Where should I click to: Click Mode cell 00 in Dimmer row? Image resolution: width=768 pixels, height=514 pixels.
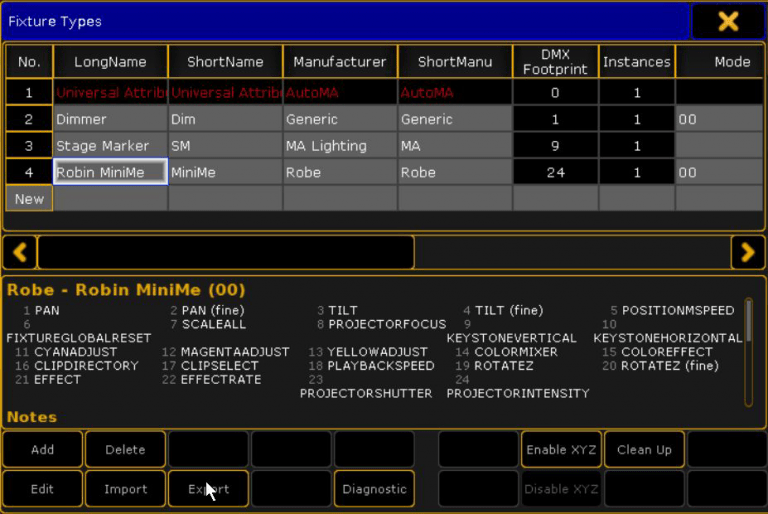pyautogui.click(x=719, y=119)
